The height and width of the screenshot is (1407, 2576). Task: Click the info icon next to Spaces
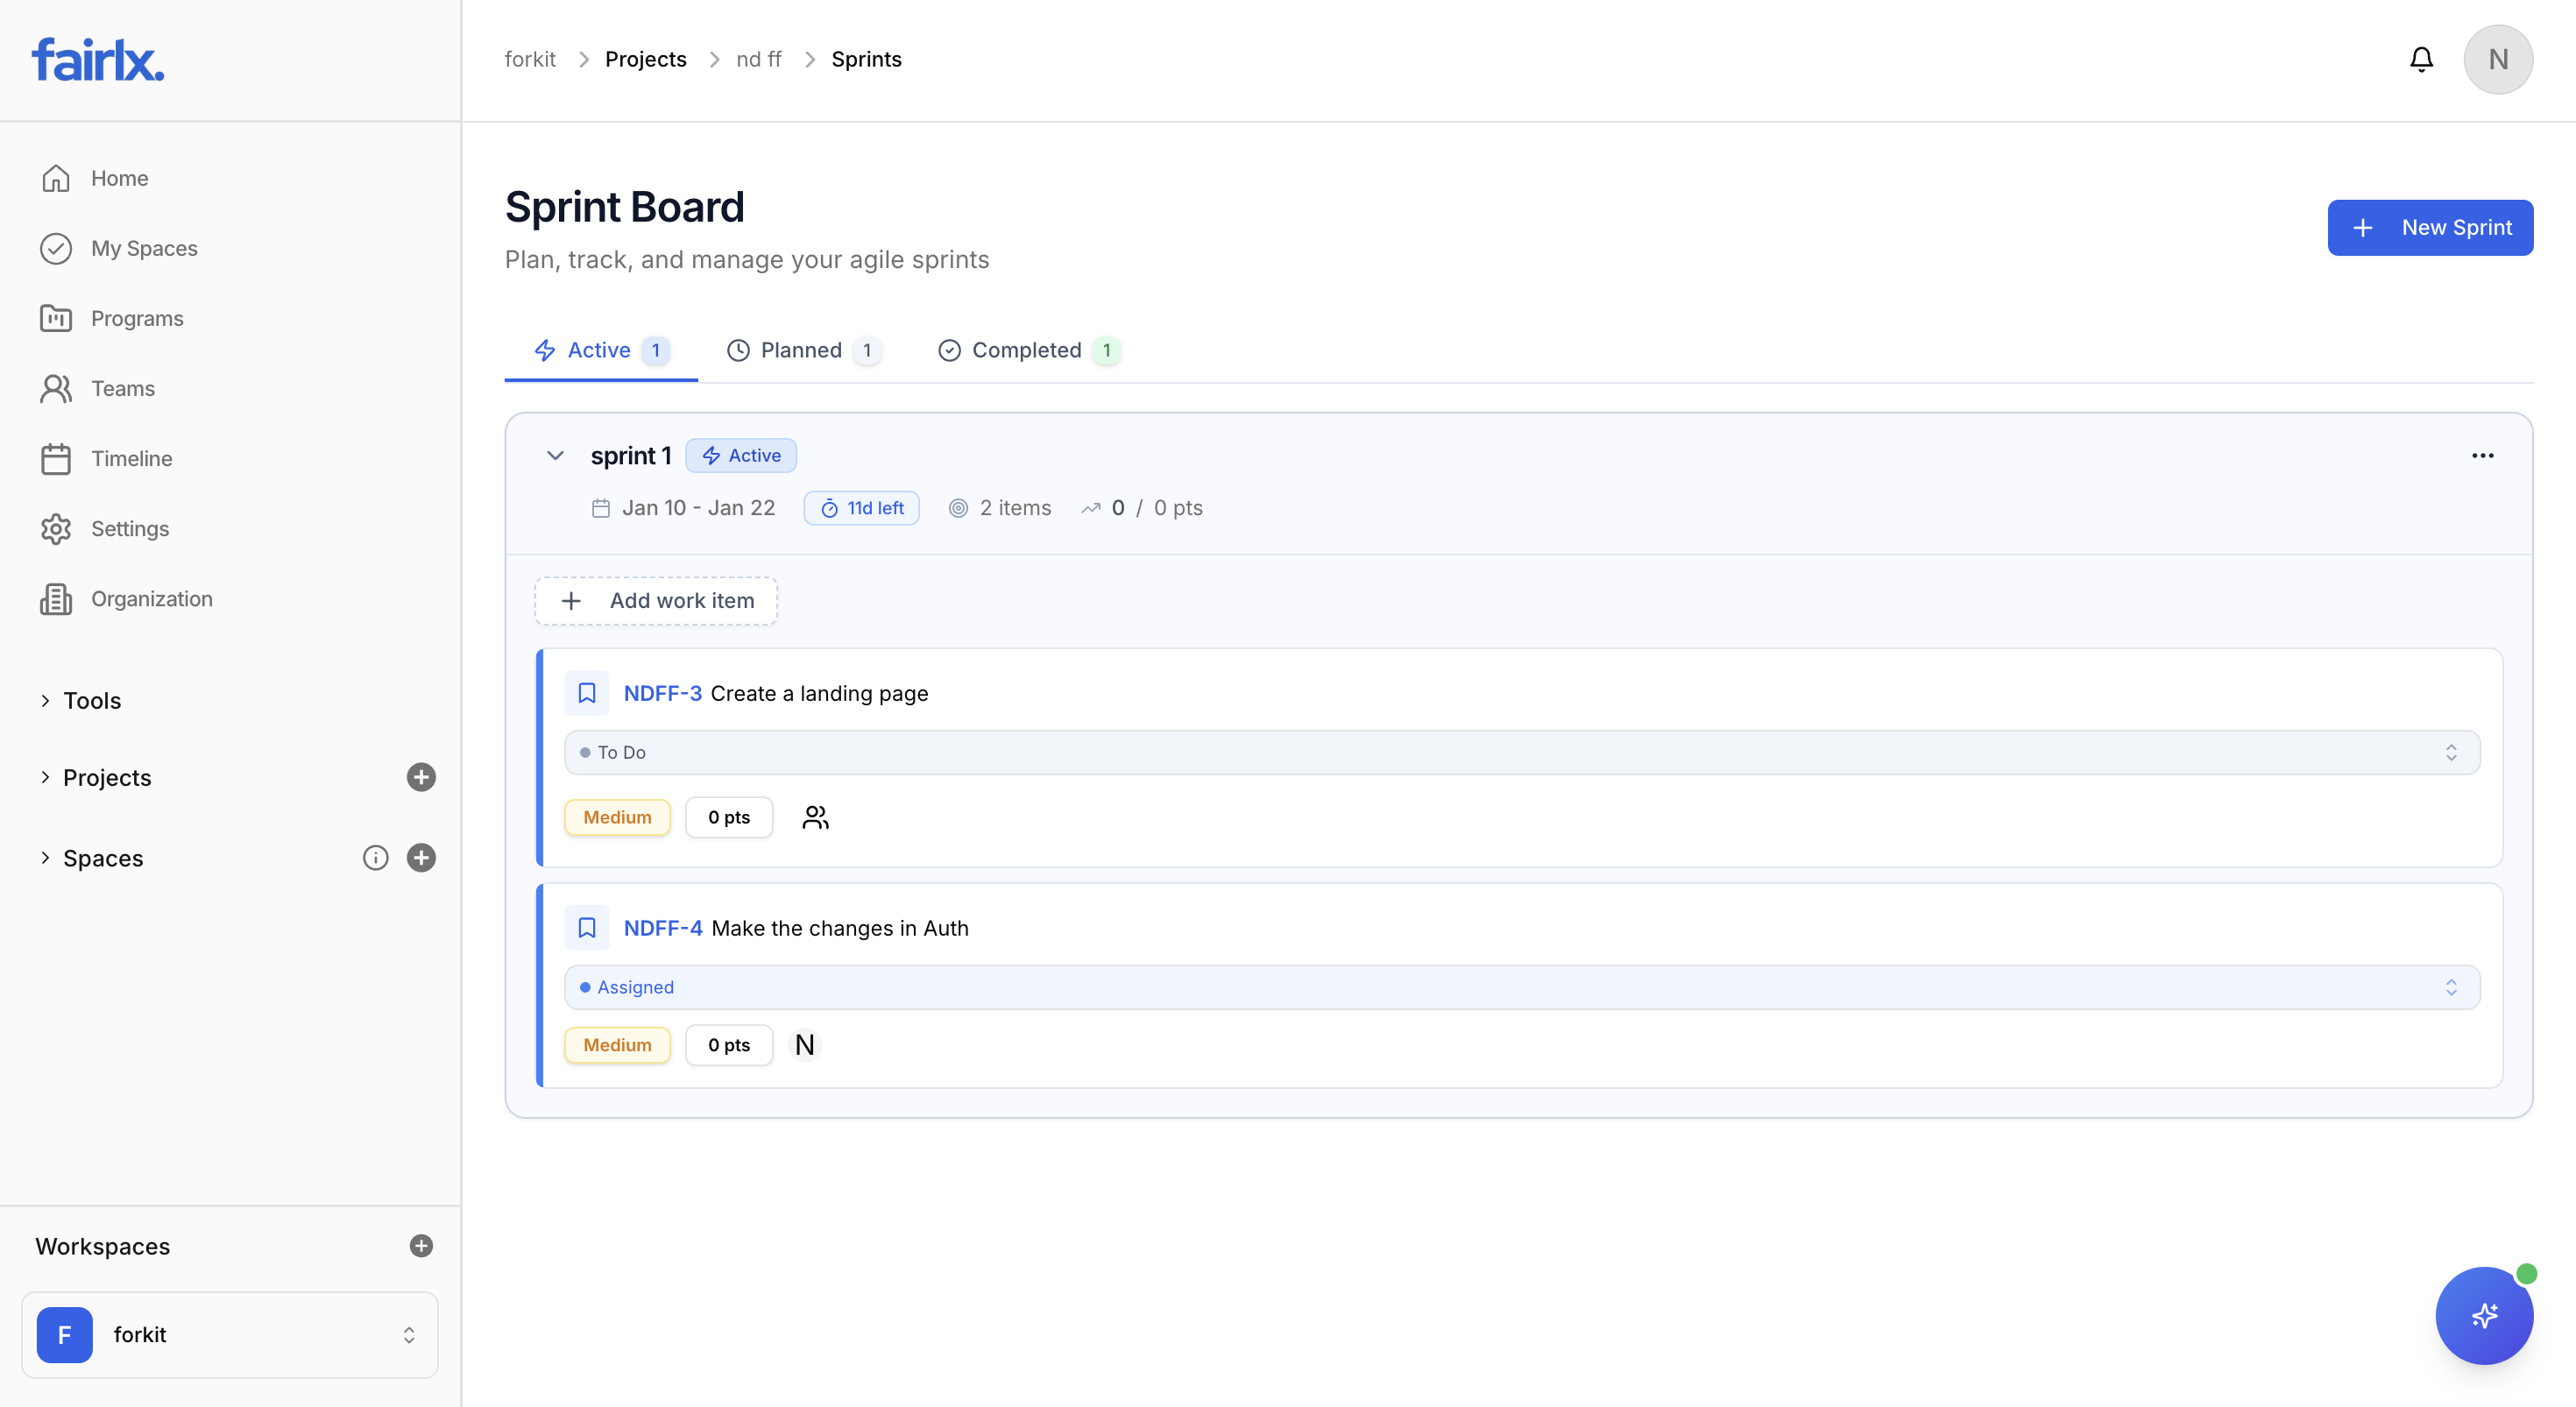point(375,857)
